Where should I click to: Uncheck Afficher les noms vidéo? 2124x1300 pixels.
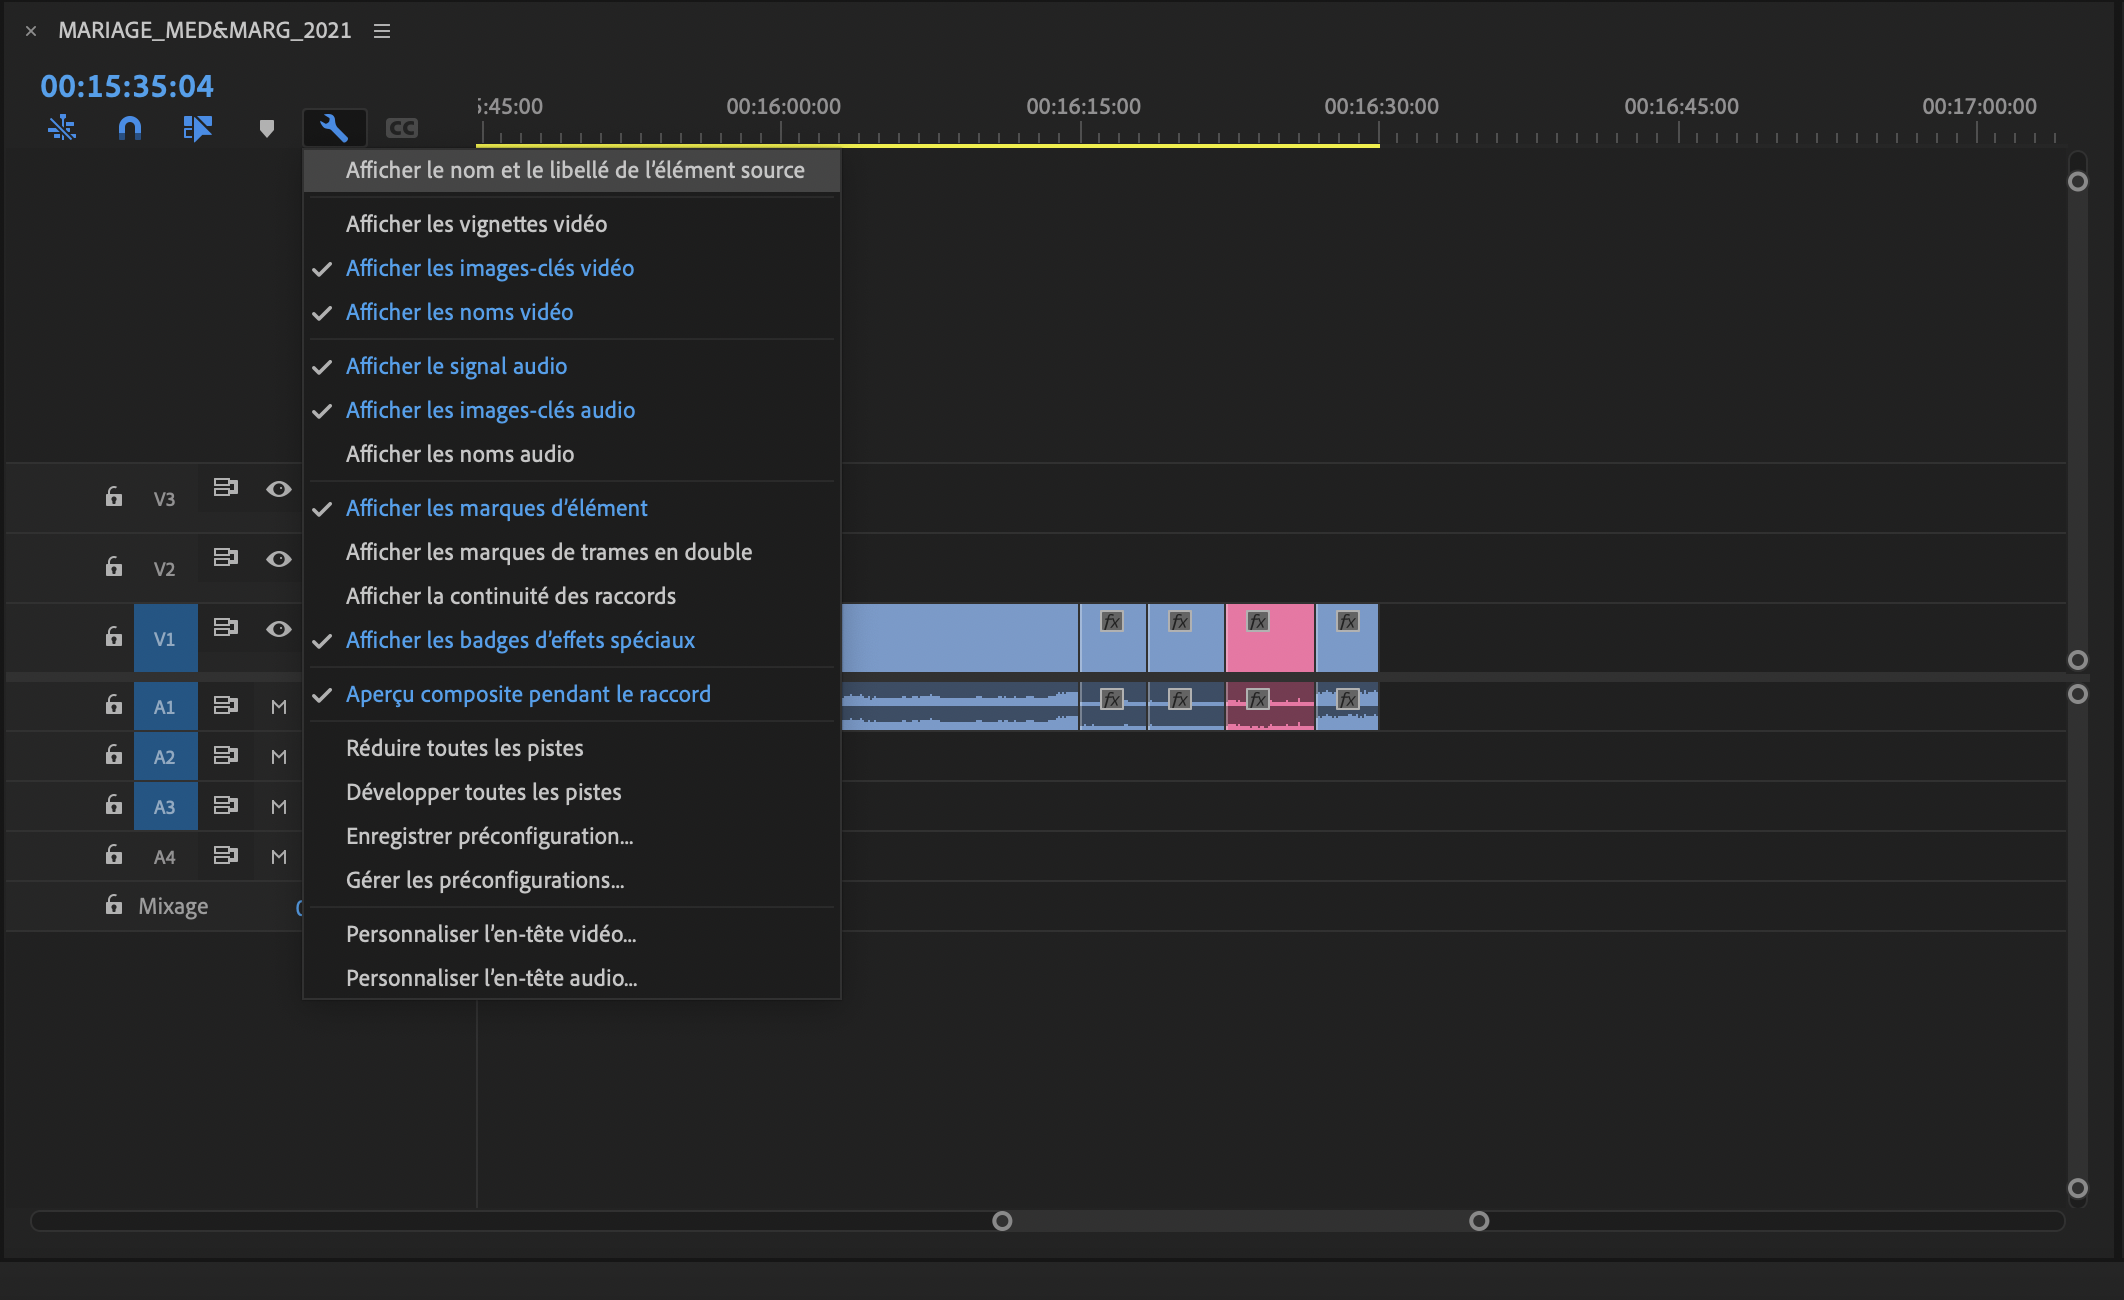[459, 312]
